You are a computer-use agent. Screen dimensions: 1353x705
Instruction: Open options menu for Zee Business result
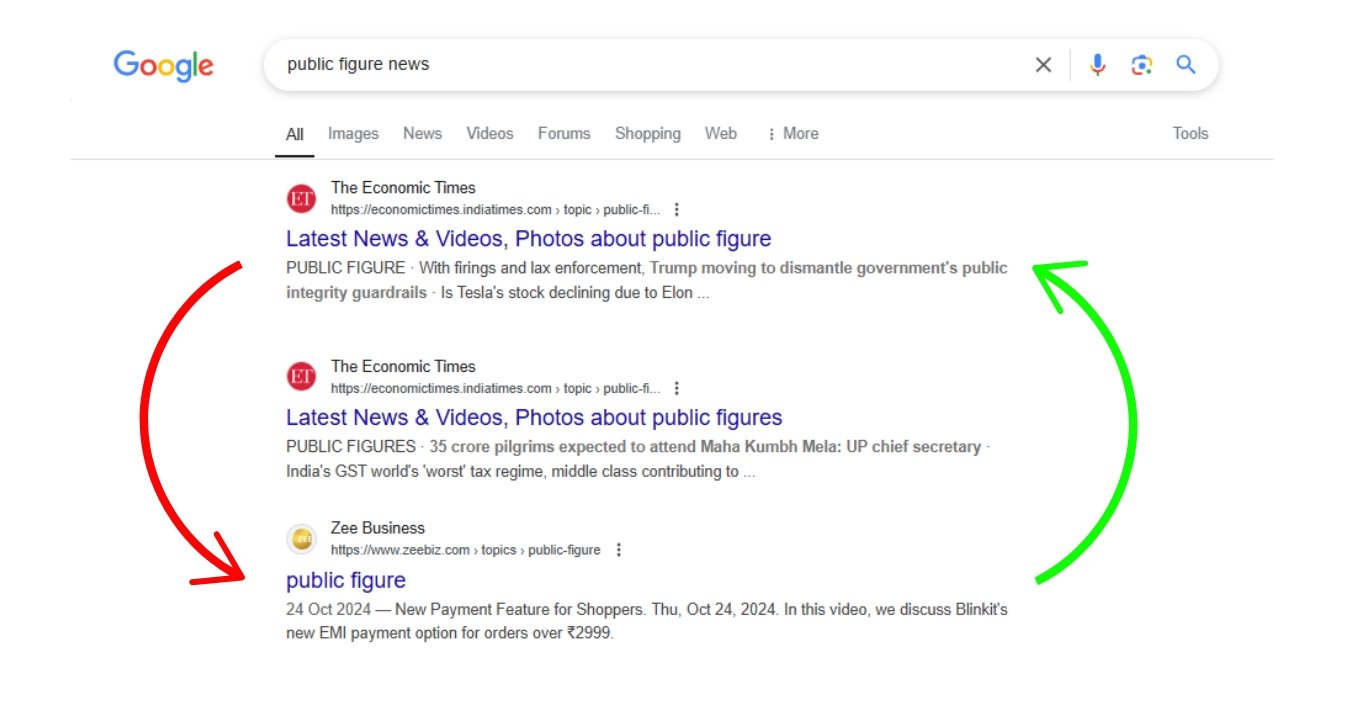[x=619, y=550]
